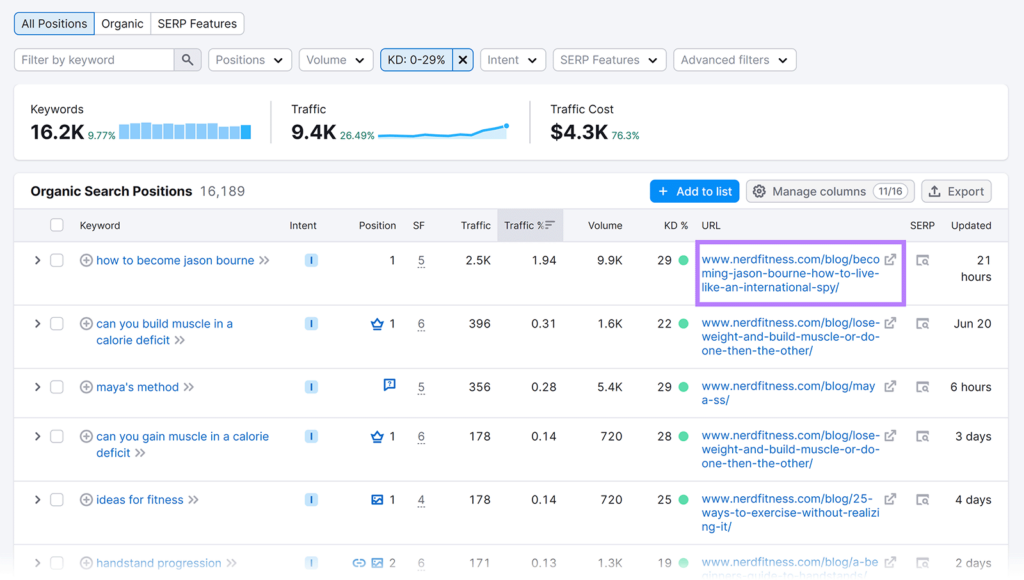Click featured snippet icon in "maya's method" row
The width and height of the screenshot is (1024, 580).
coord(389,385)
